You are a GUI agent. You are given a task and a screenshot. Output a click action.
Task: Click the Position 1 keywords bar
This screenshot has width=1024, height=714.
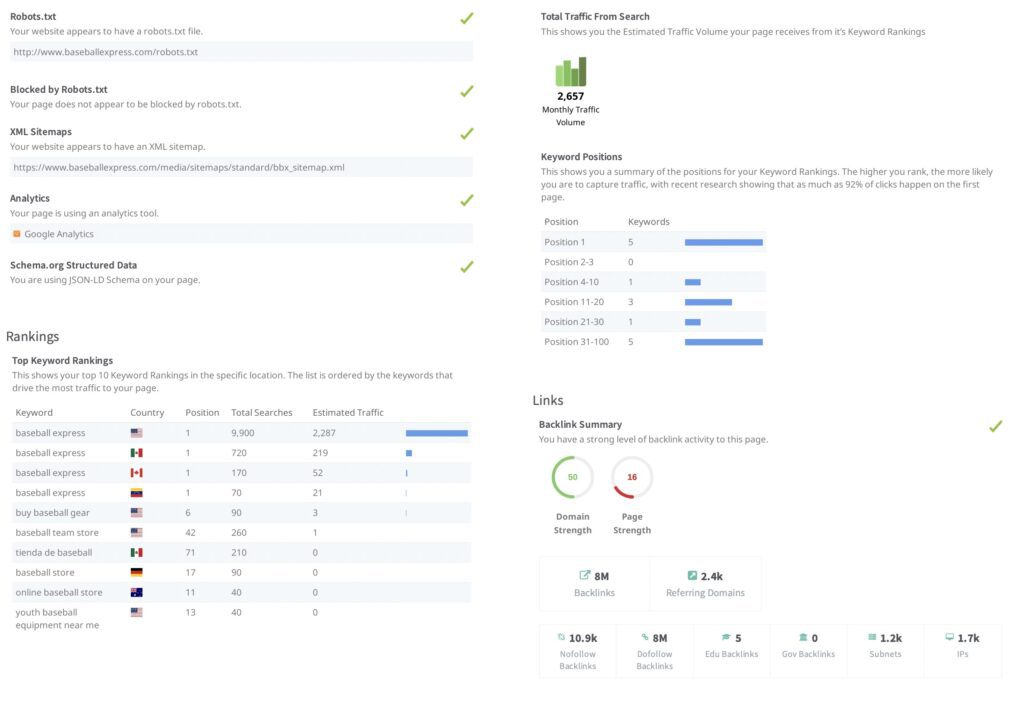(723, 242)
